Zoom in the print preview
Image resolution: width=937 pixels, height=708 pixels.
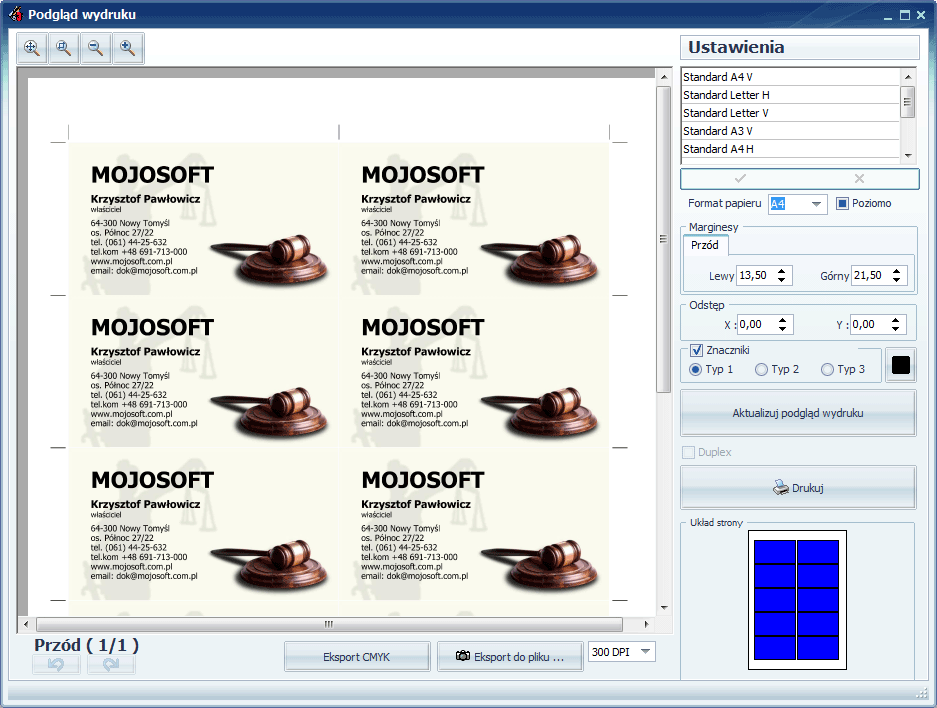[x=128, y=48]
